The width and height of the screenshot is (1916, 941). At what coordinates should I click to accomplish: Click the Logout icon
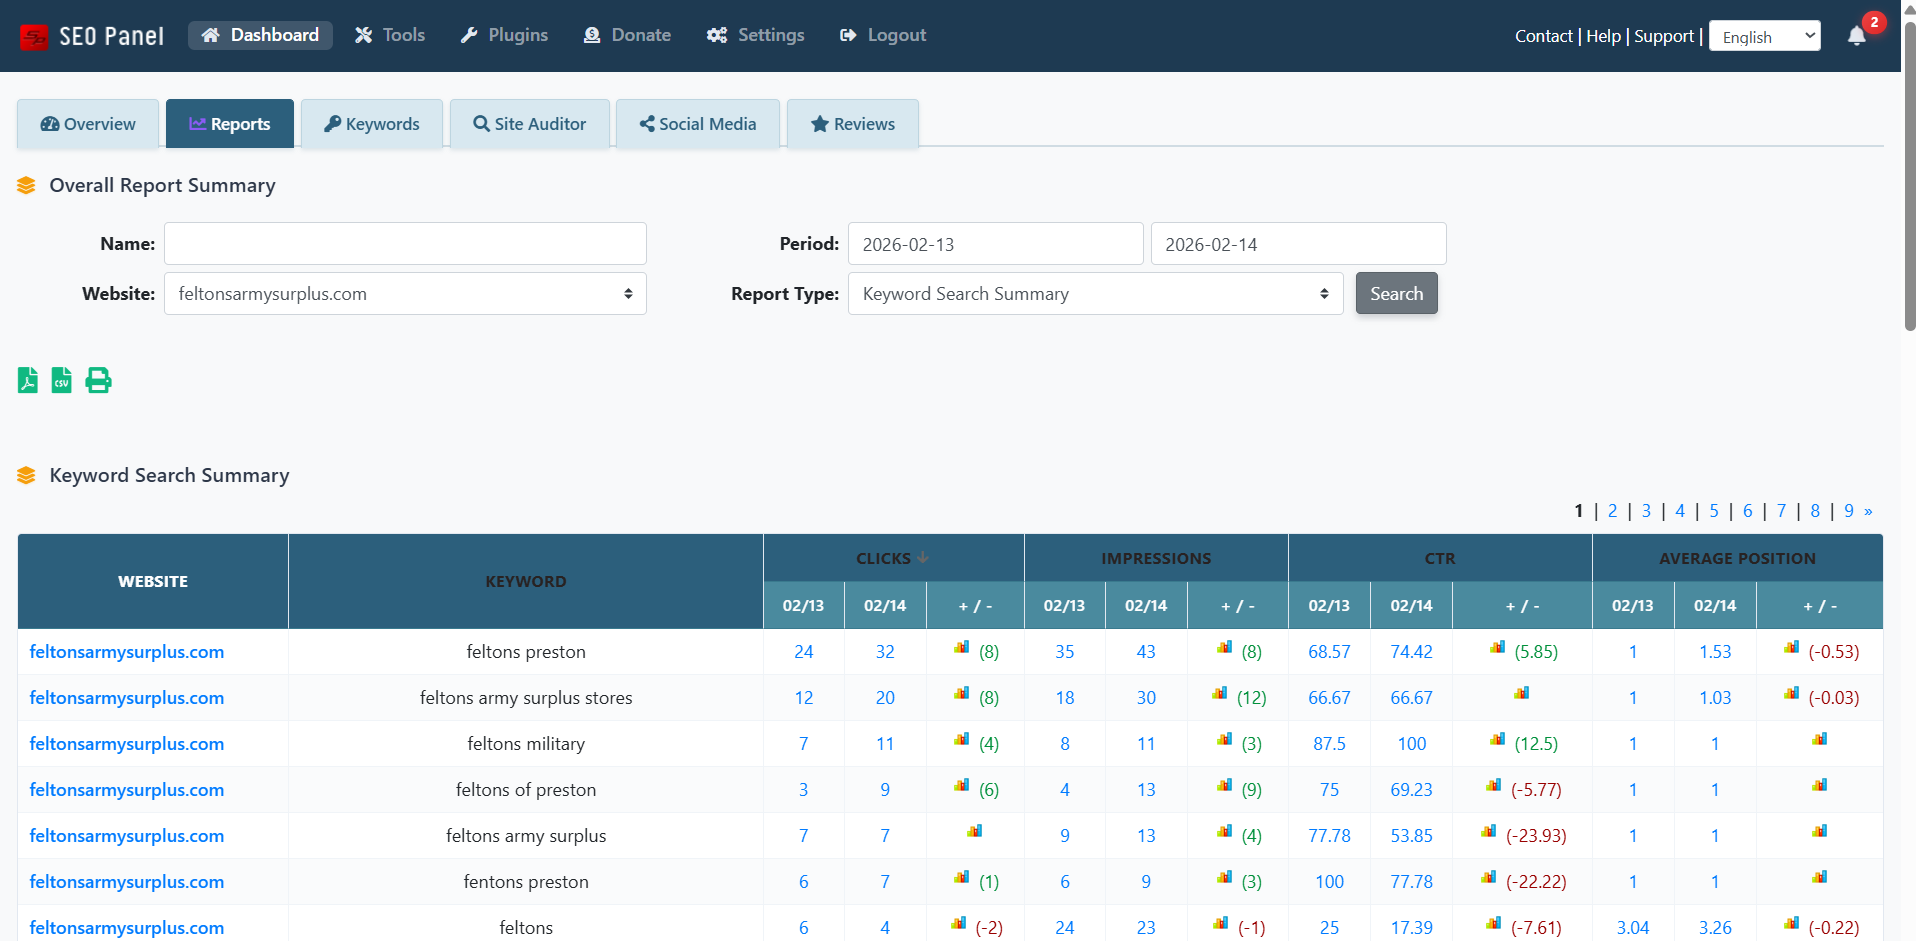847,35
